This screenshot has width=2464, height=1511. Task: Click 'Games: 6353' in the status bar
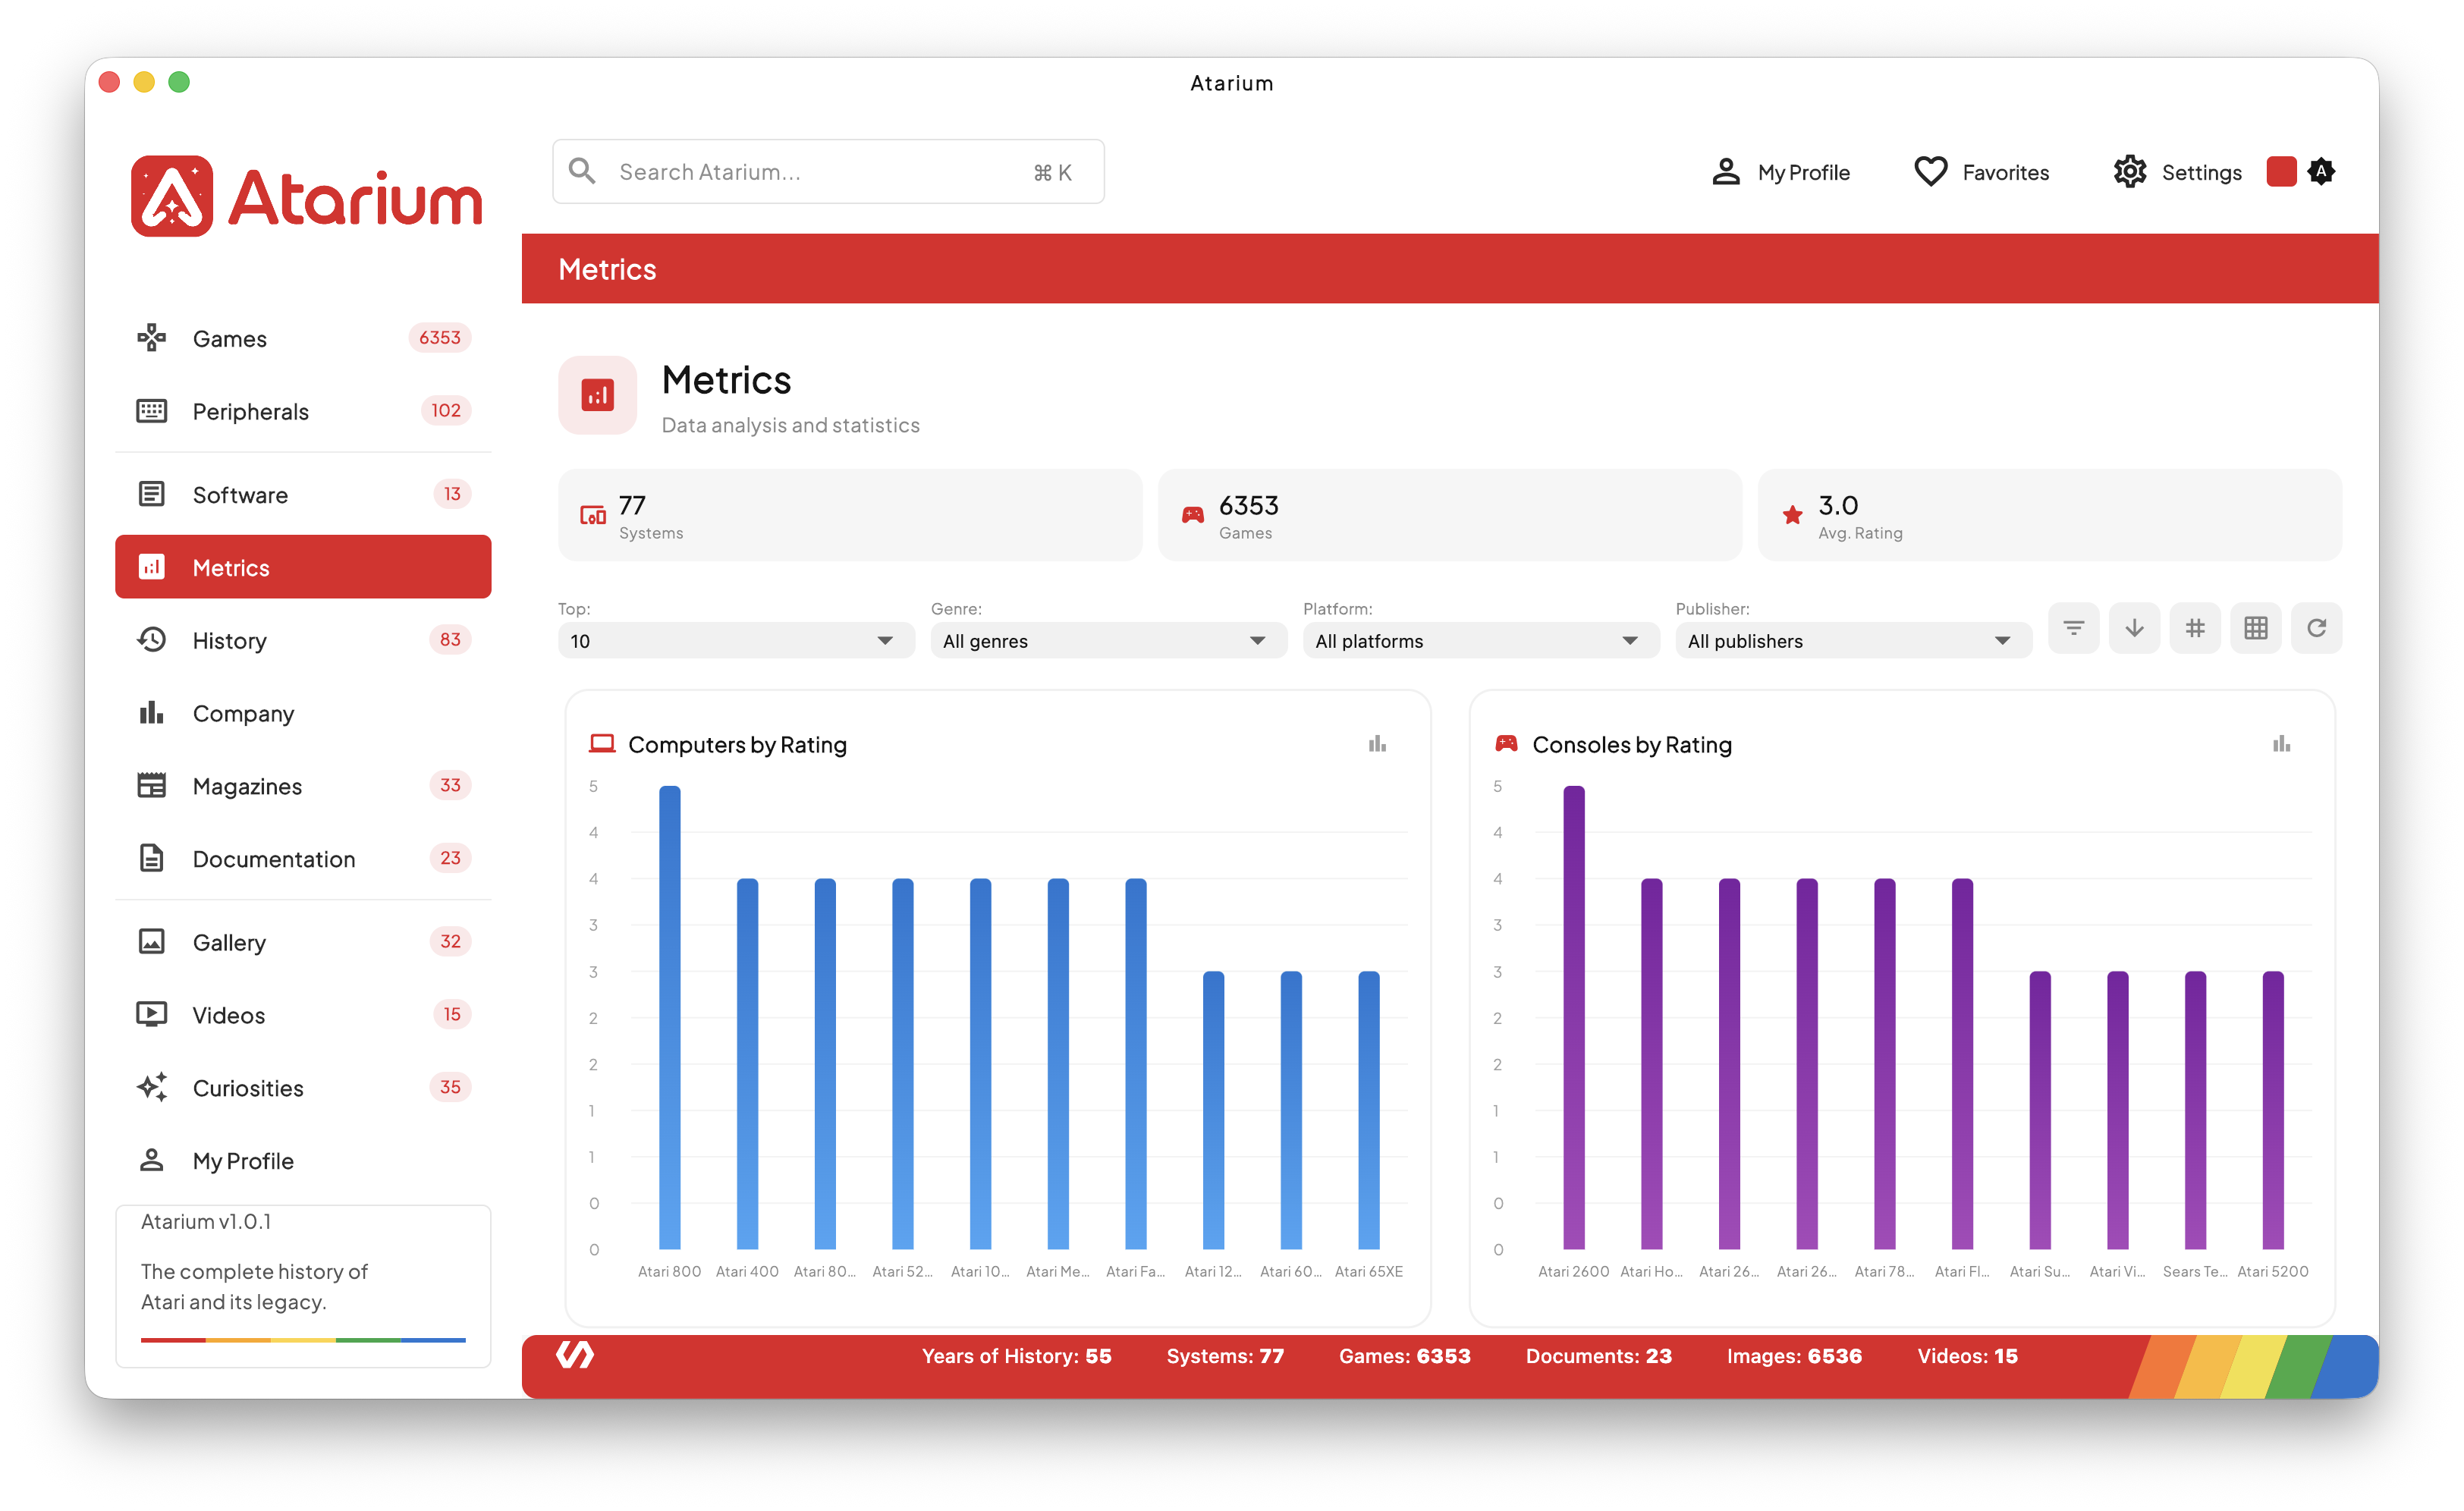coord(1405,1357)
